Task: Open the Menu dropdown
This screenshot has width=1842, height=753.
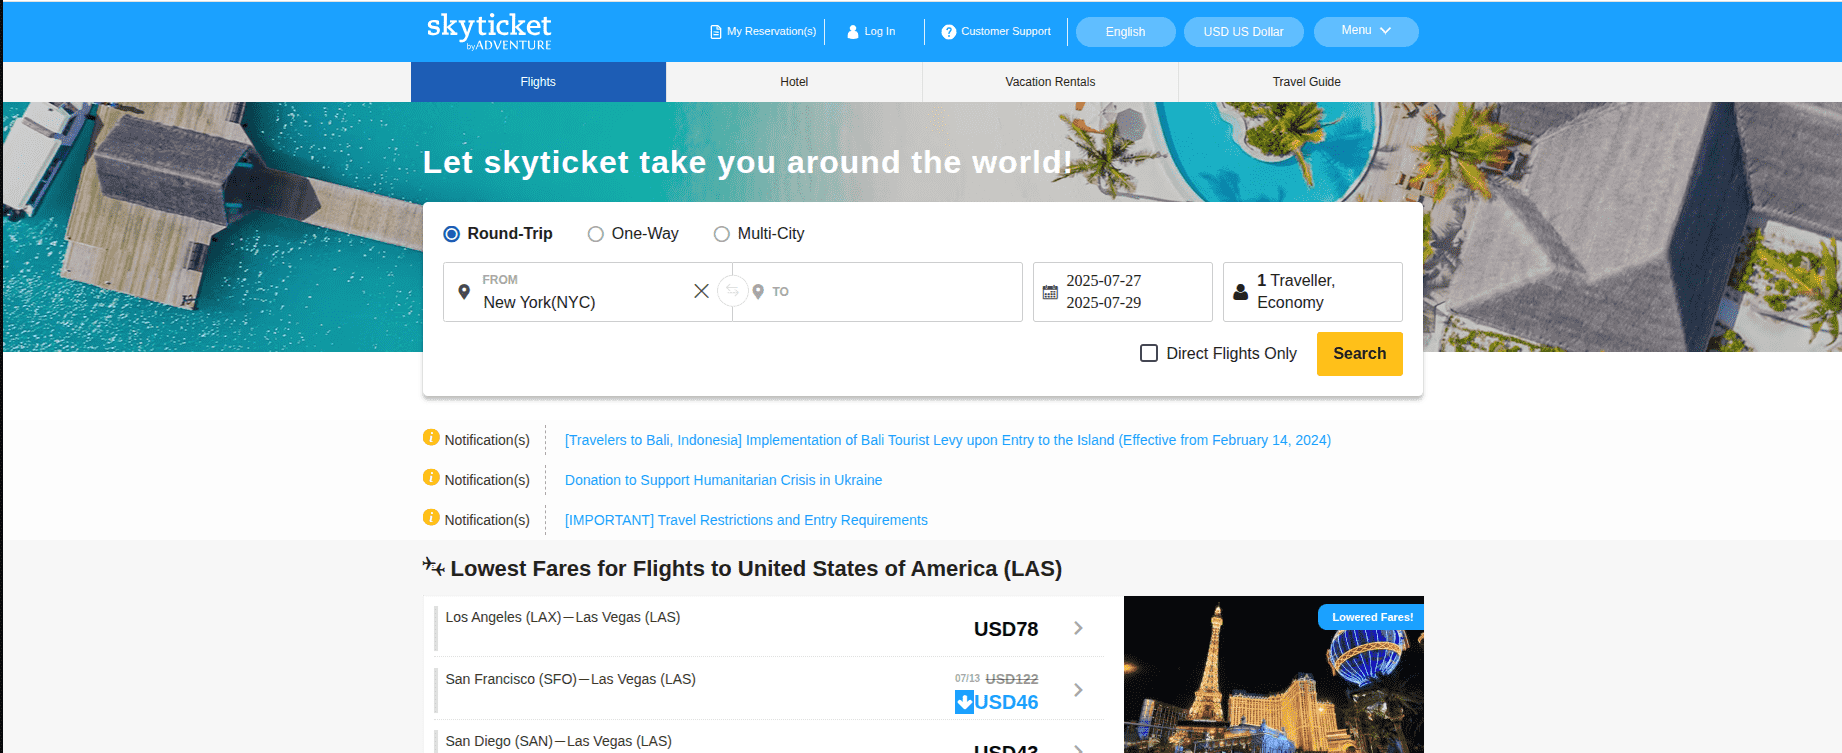Action: point(1365,31)
